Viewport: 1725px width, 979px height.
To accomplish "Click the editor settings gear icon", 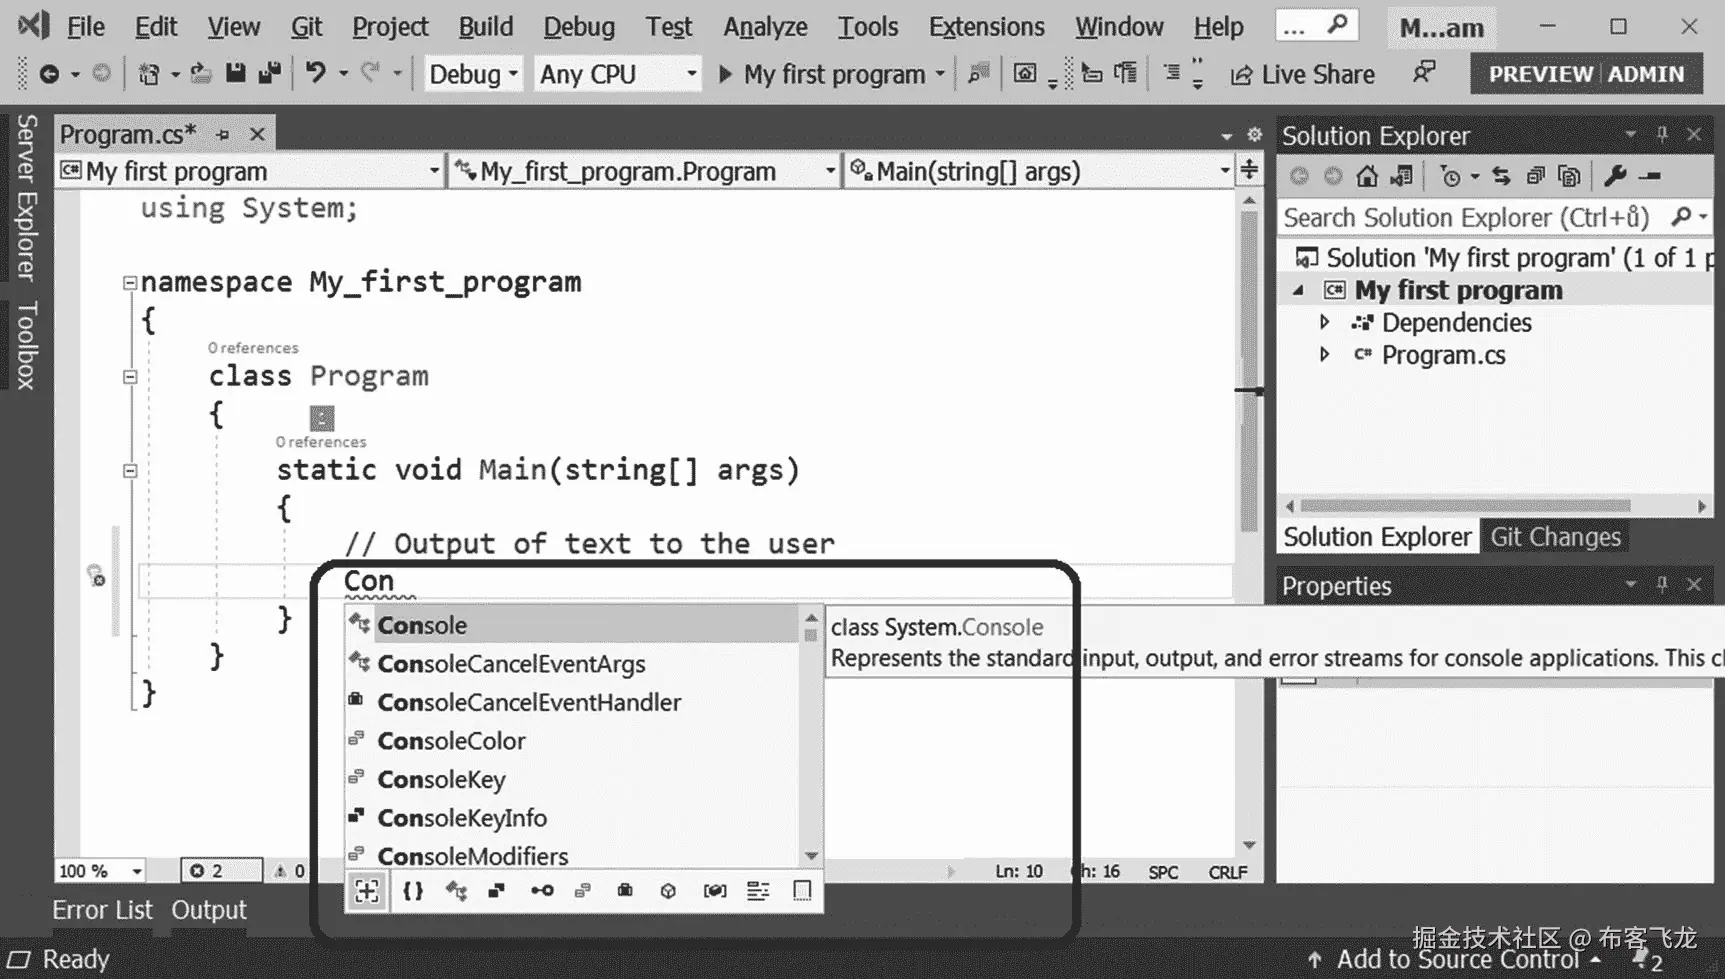I will click(x=1255, y=134).
